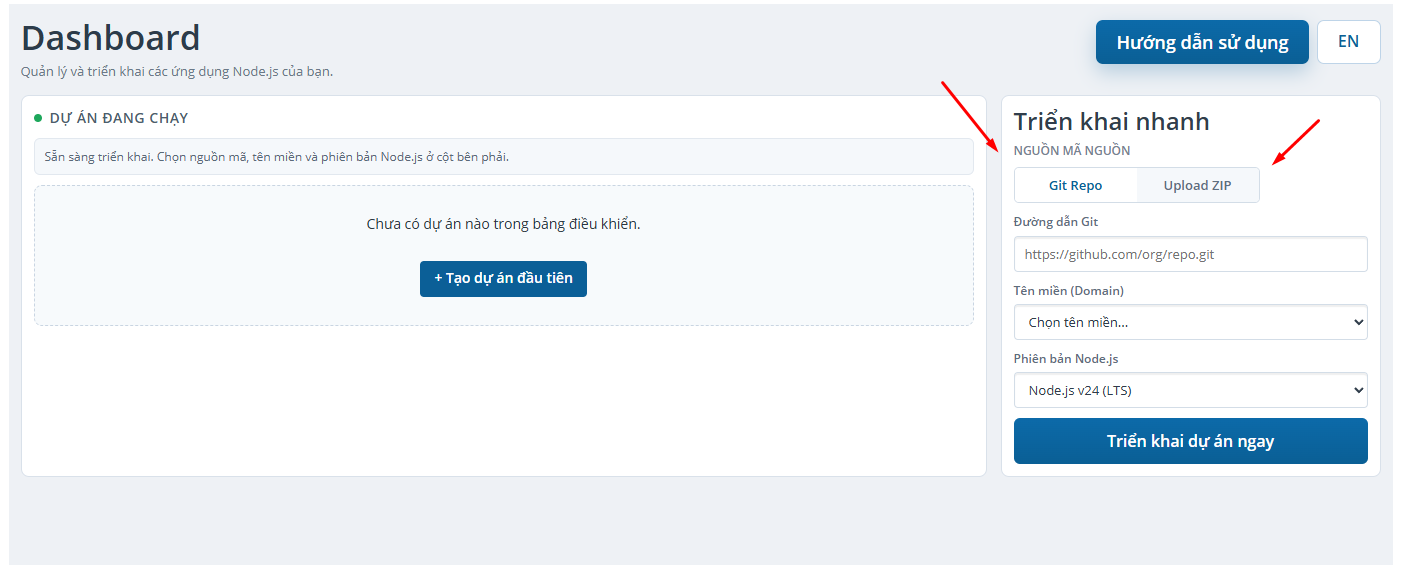Click the Triển khai nhanh panel heading
The height and width of the screenshot is (570, 1403).
[x=1111, y=122]
